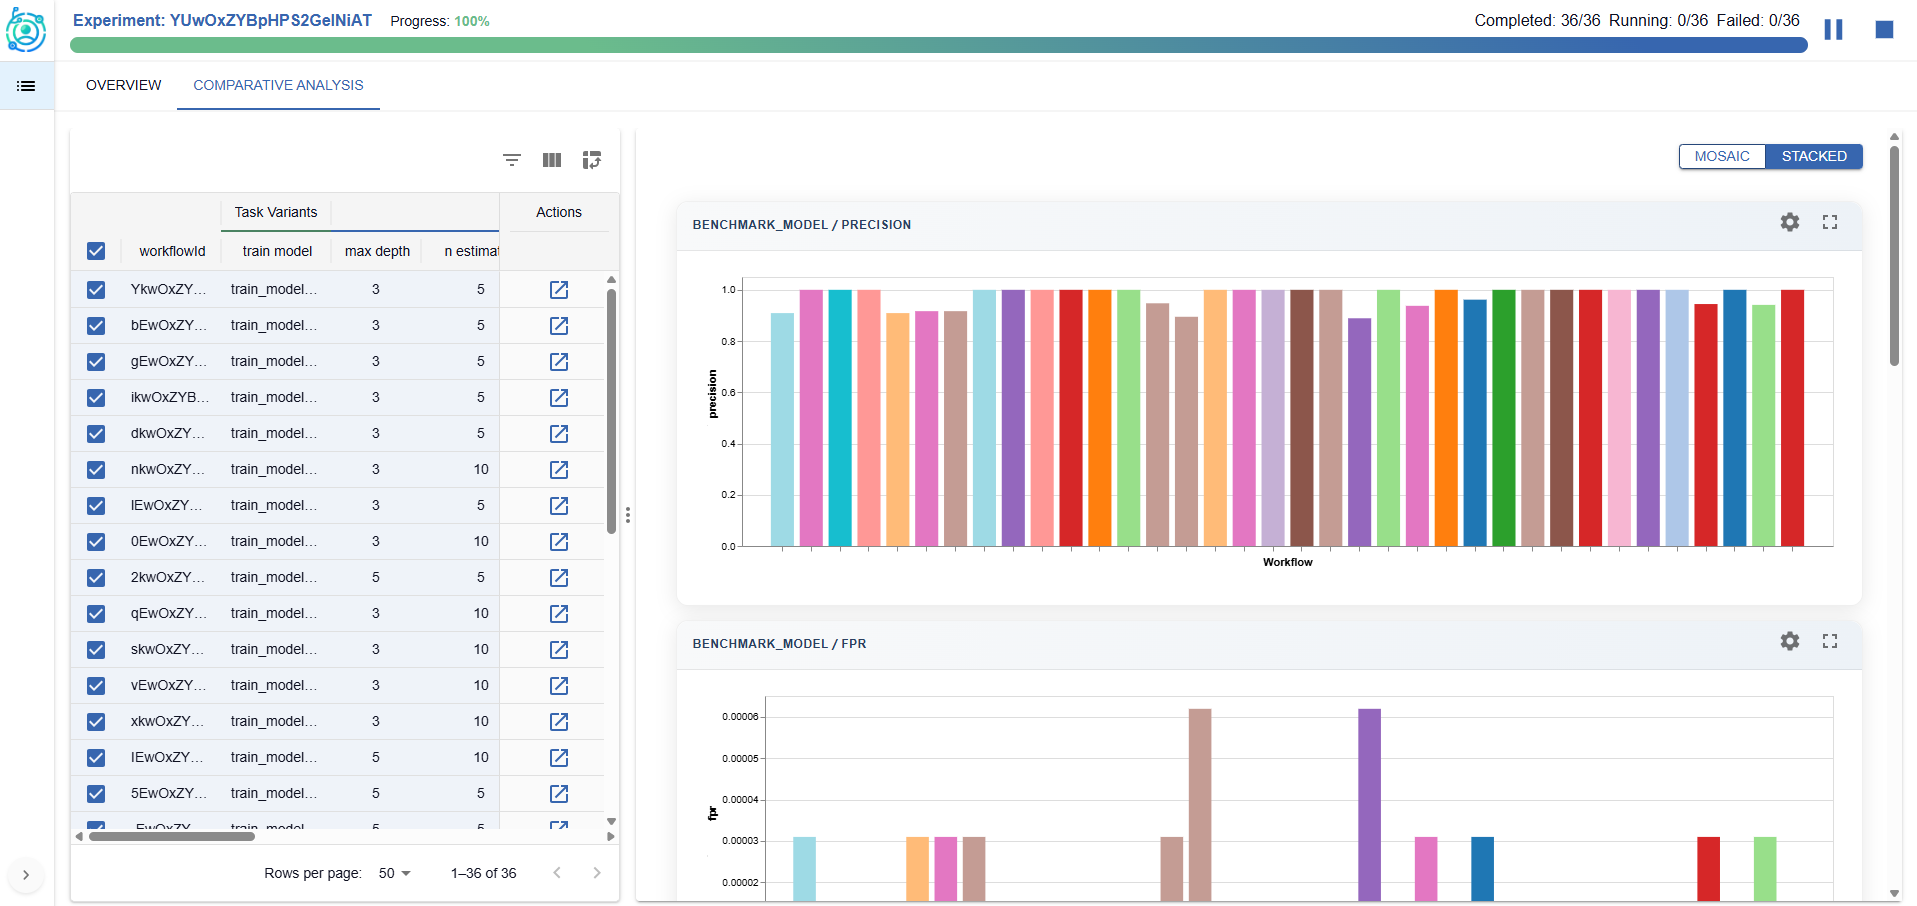Toggle the select-all checkbox in the table header
The height and width of the screenshot is (906, 1917).
(x=95, y=251)
